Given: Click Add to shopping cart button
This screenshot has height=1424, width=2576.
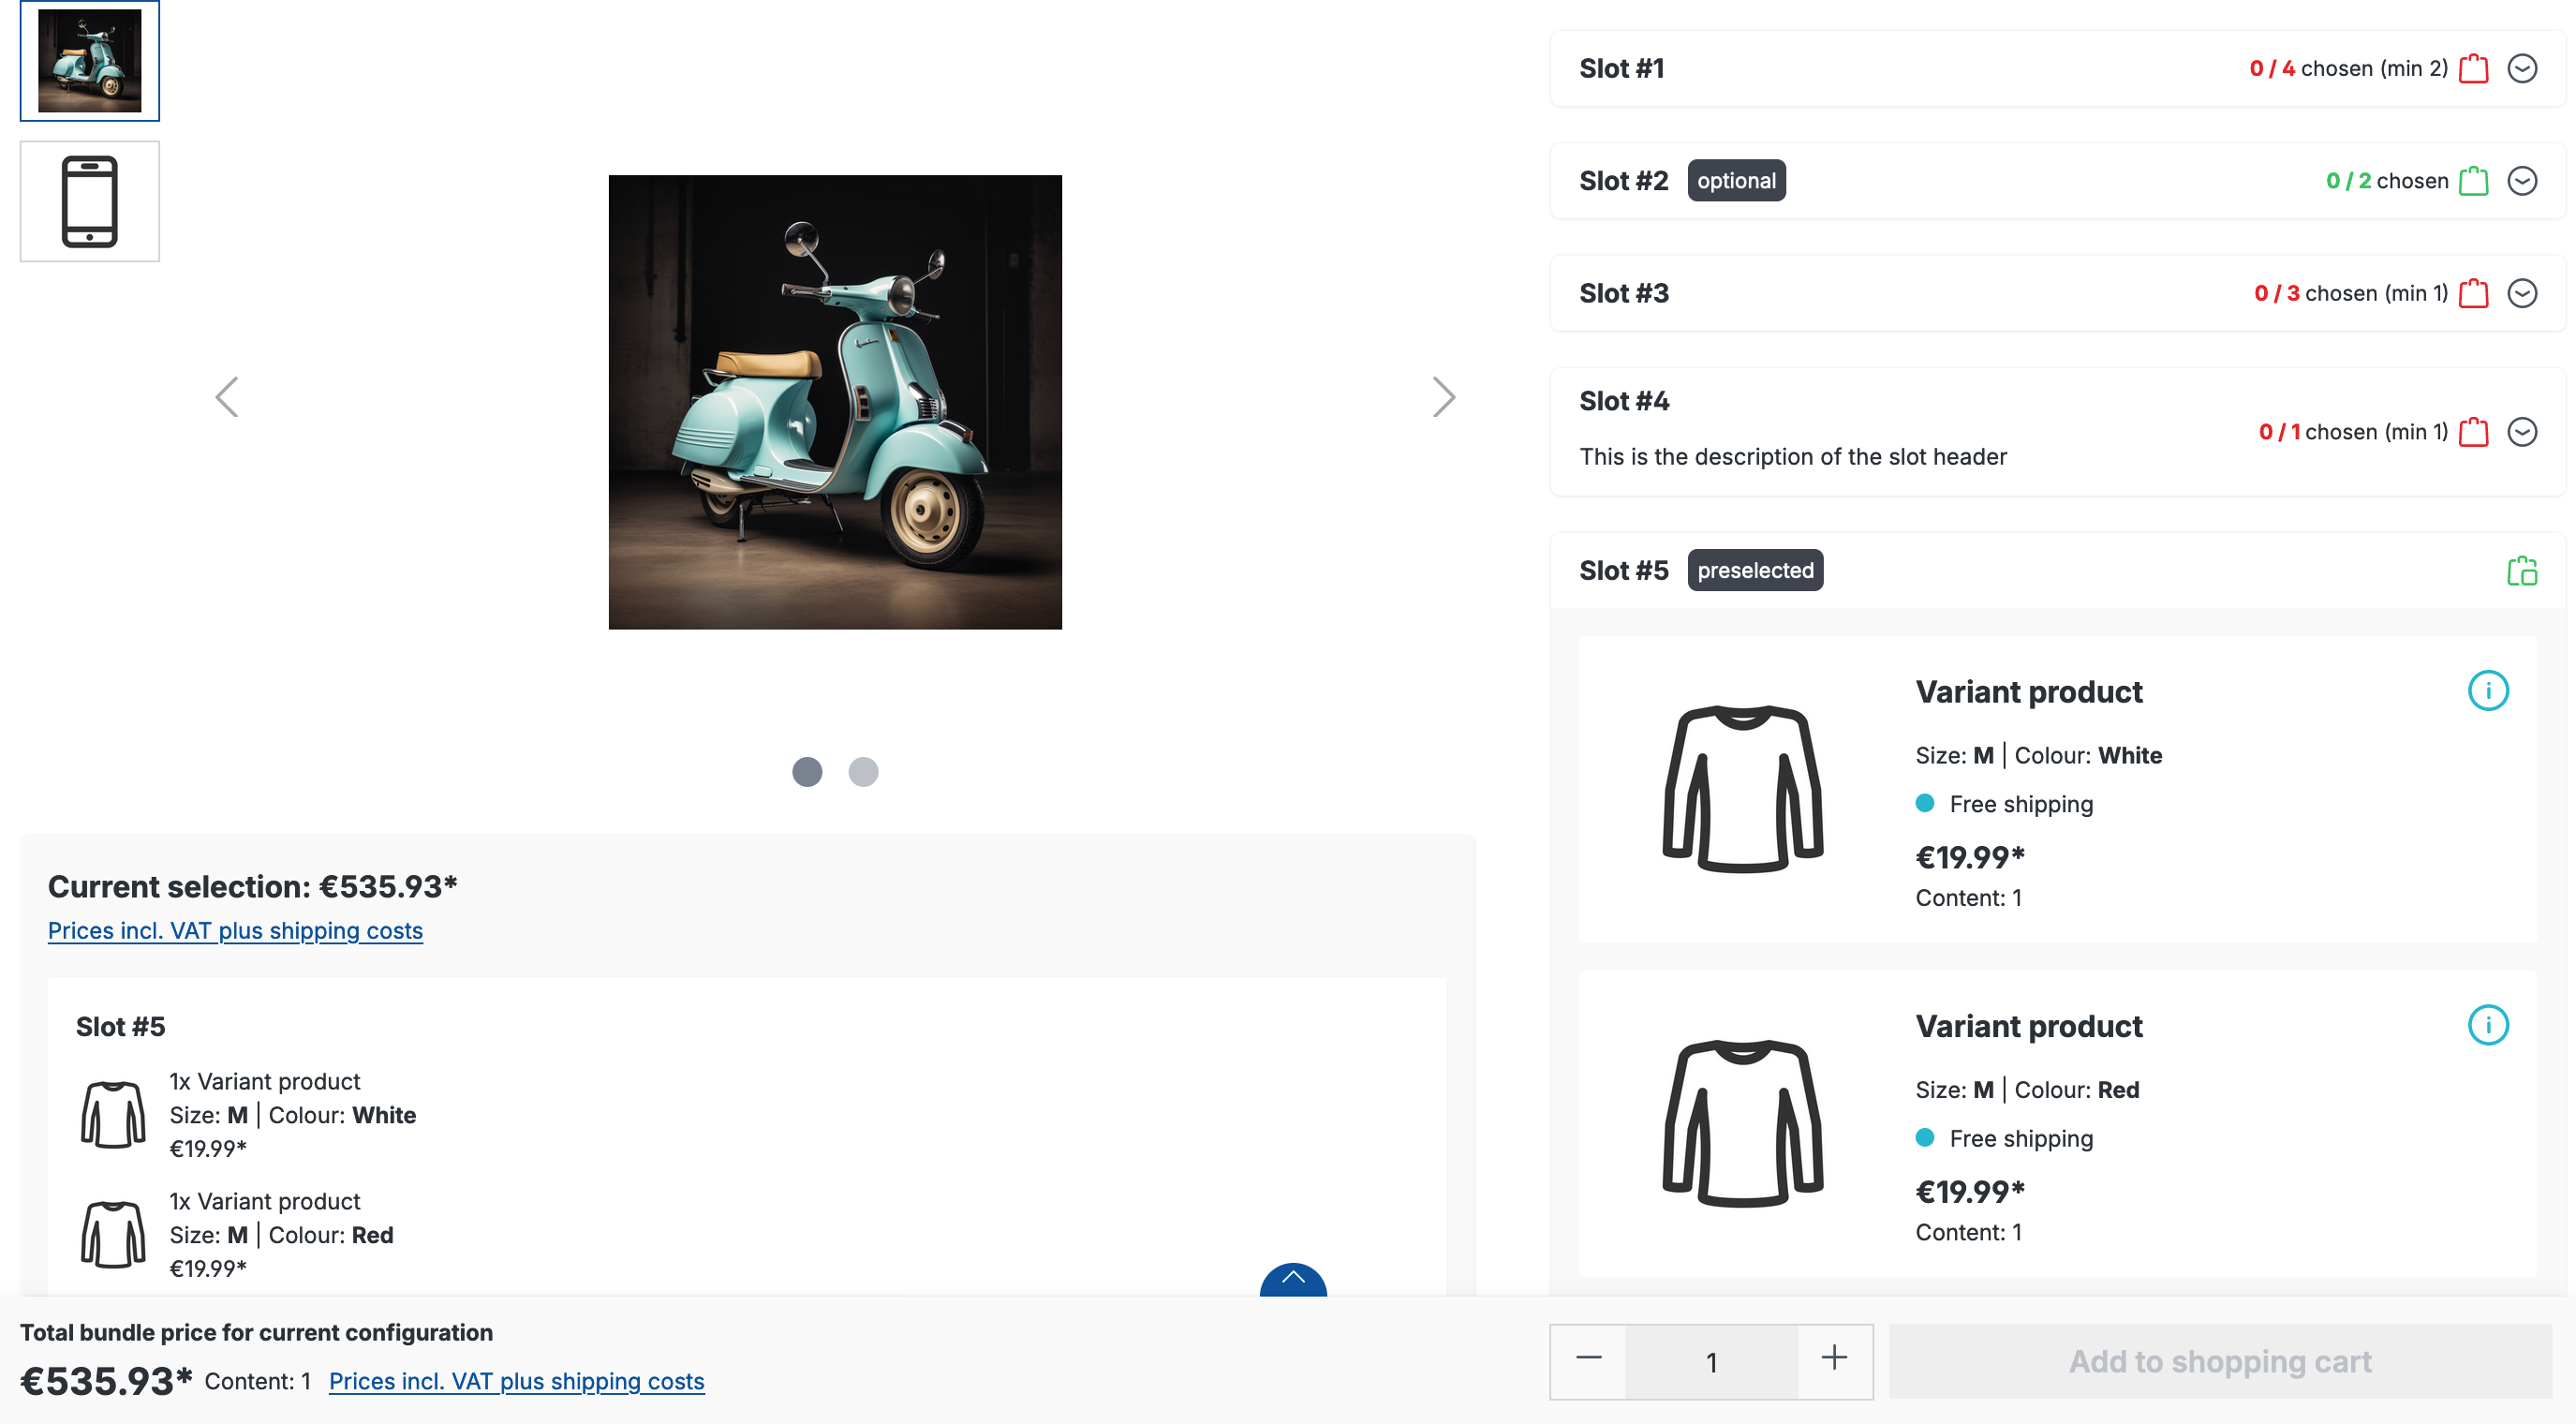Looking at the screenshot, I should coord(2220,1362).
